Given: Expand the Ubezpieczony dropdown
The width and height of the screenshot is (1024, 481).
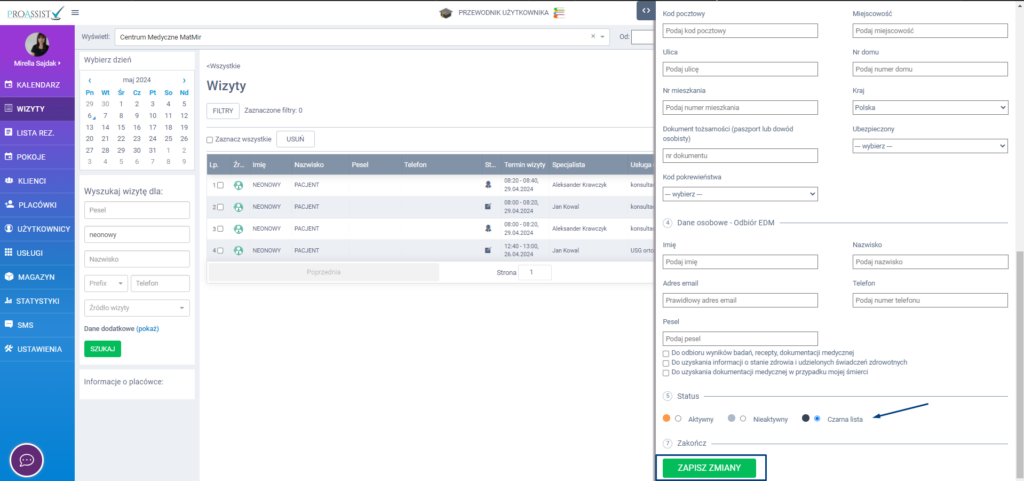Looking at the screenshot, I should [930, 145].
